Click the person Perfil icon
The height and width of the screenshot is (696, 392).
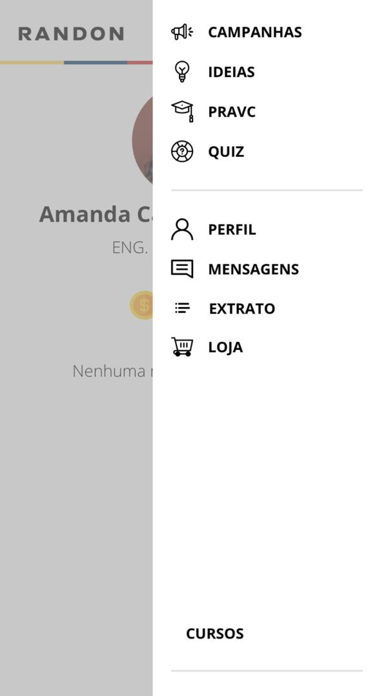pyautogui.click(x=182, y=229)
